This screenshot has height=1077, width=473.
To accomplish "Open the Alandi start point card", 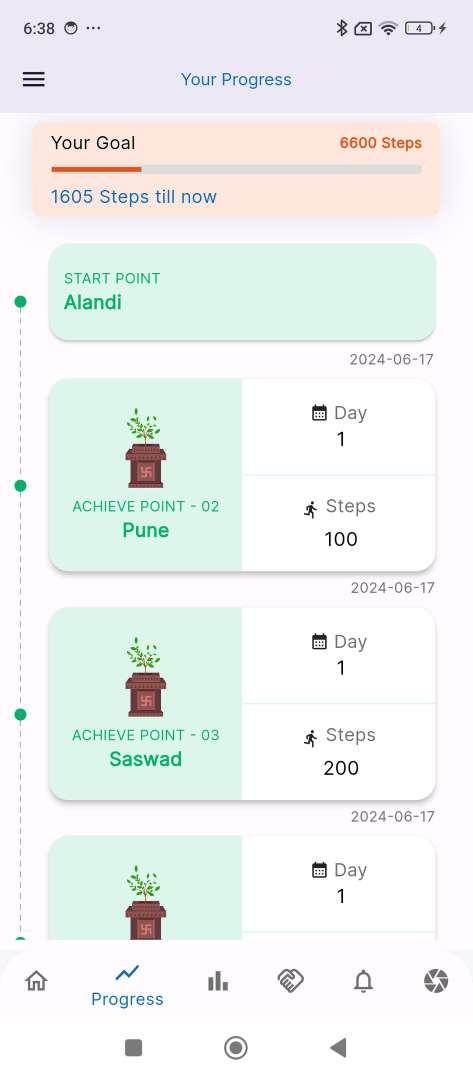I will (242, 292).
